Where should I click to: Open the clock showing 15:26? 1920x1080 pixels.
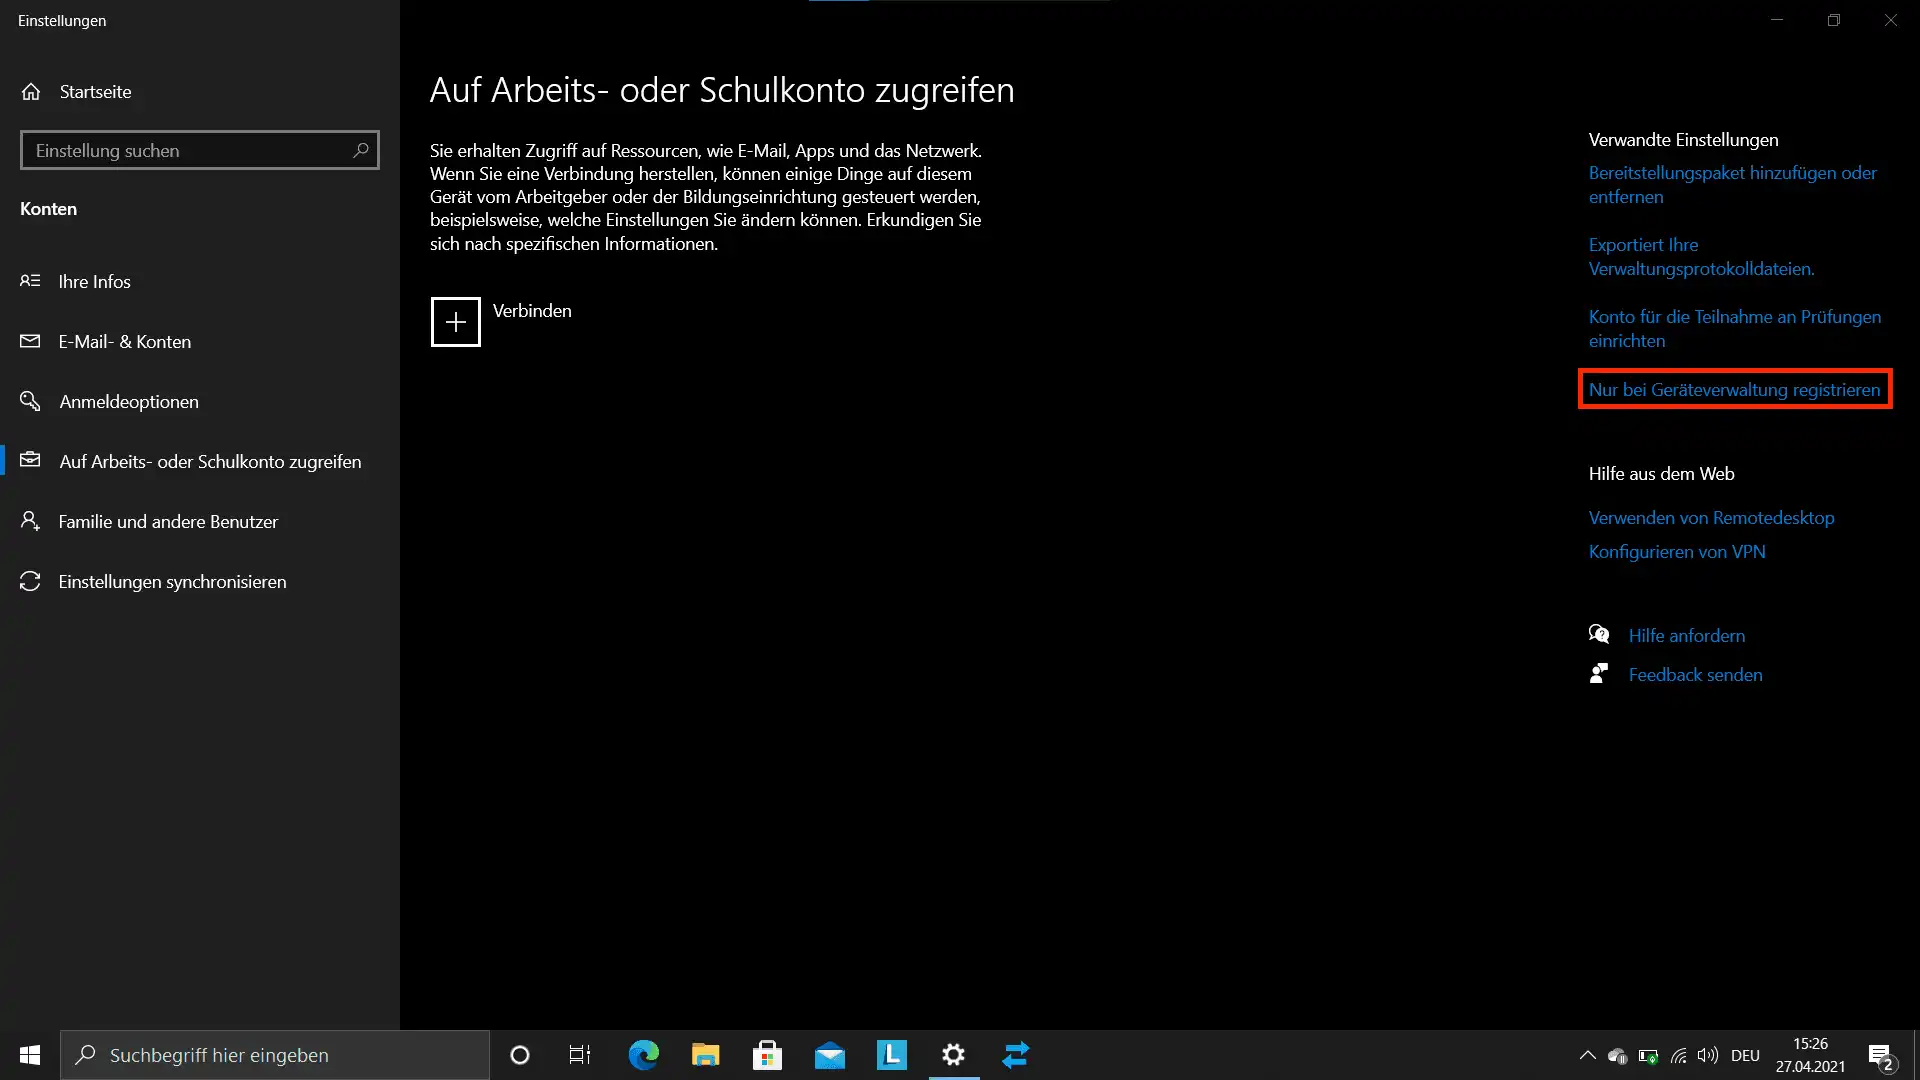(x=1810, y=1055)
